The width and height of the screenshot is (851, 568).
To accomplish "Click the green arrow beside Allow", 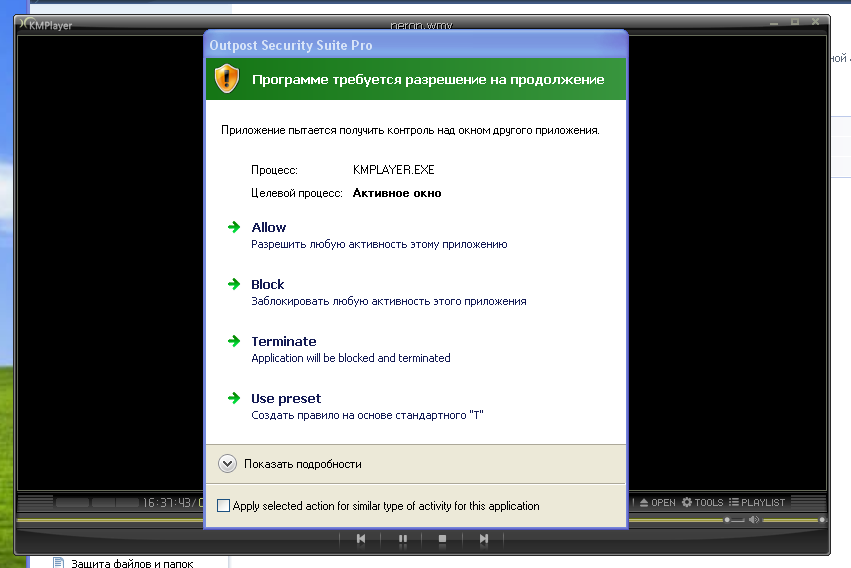I will (x=234, y=227).
